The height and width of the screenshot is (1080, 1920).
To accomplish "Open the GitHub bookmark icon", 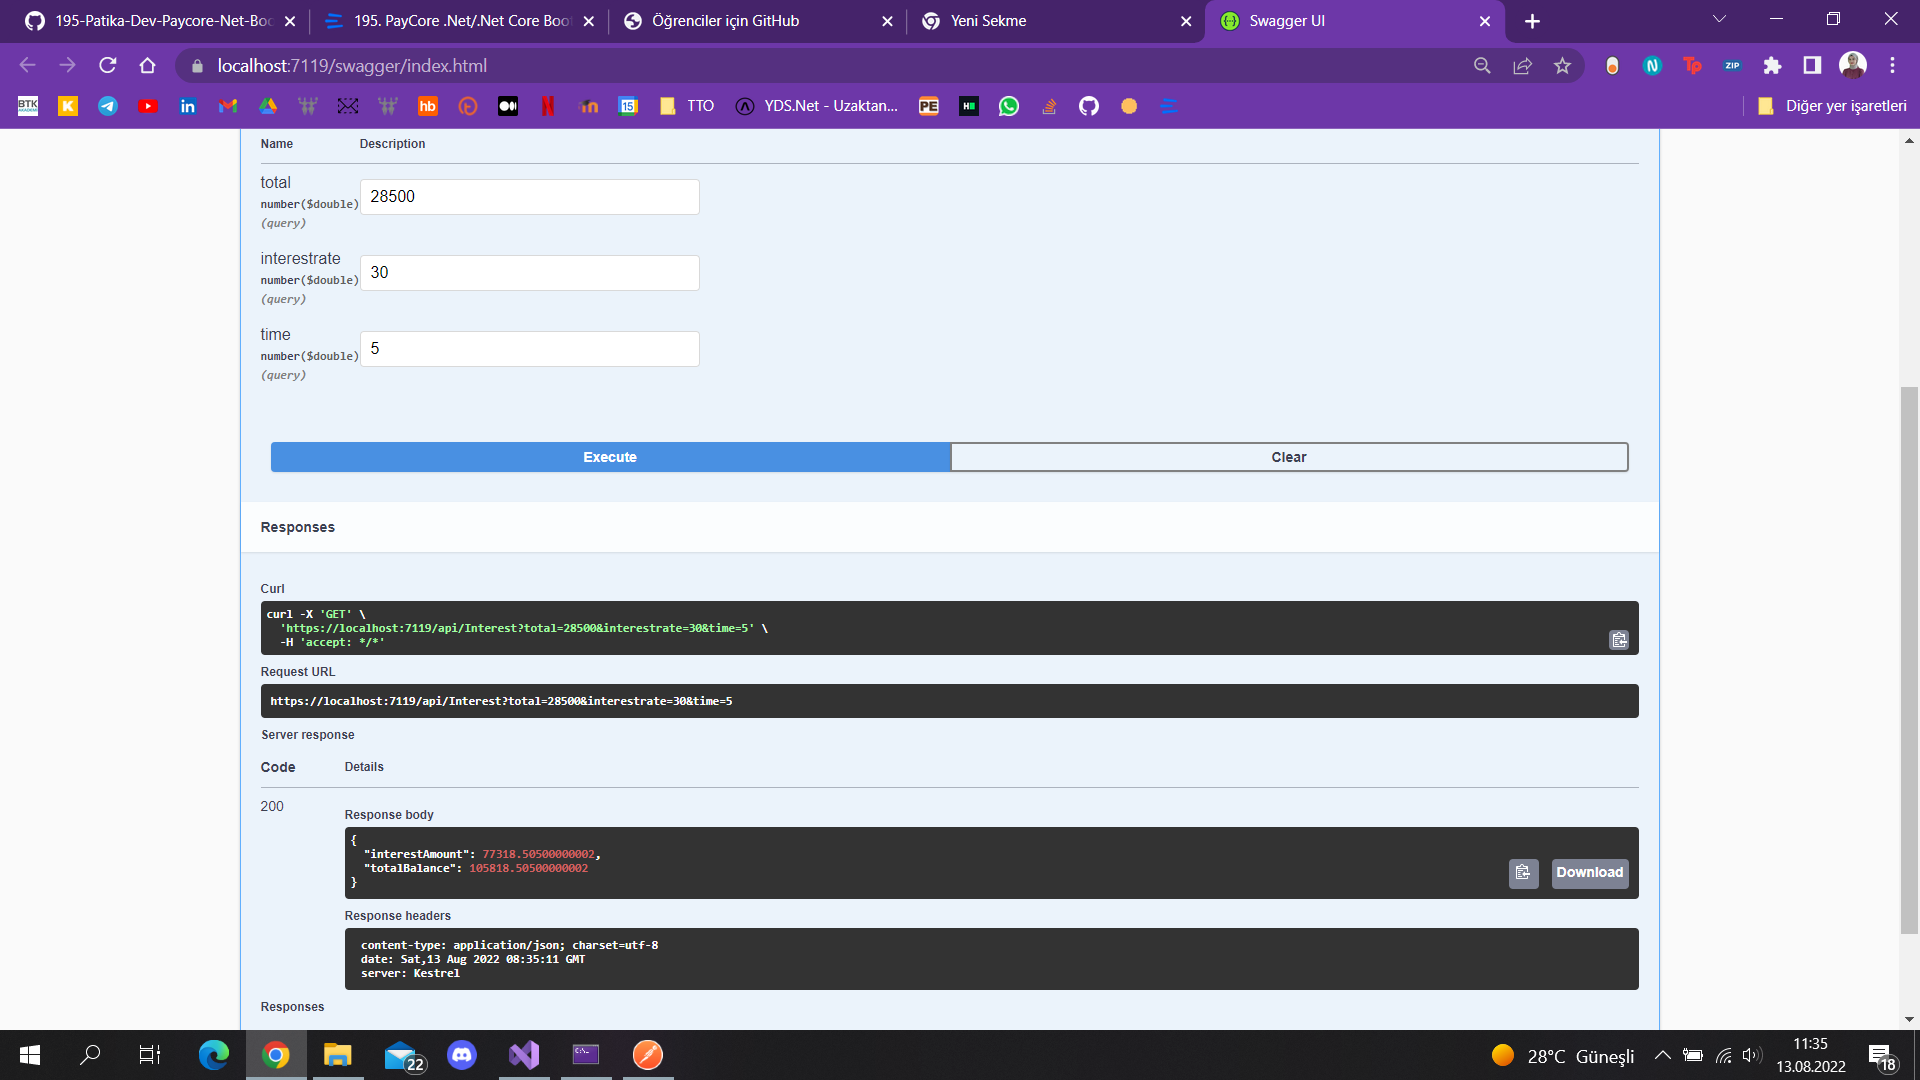I will pyautogui.click(x=1089, y=106).
